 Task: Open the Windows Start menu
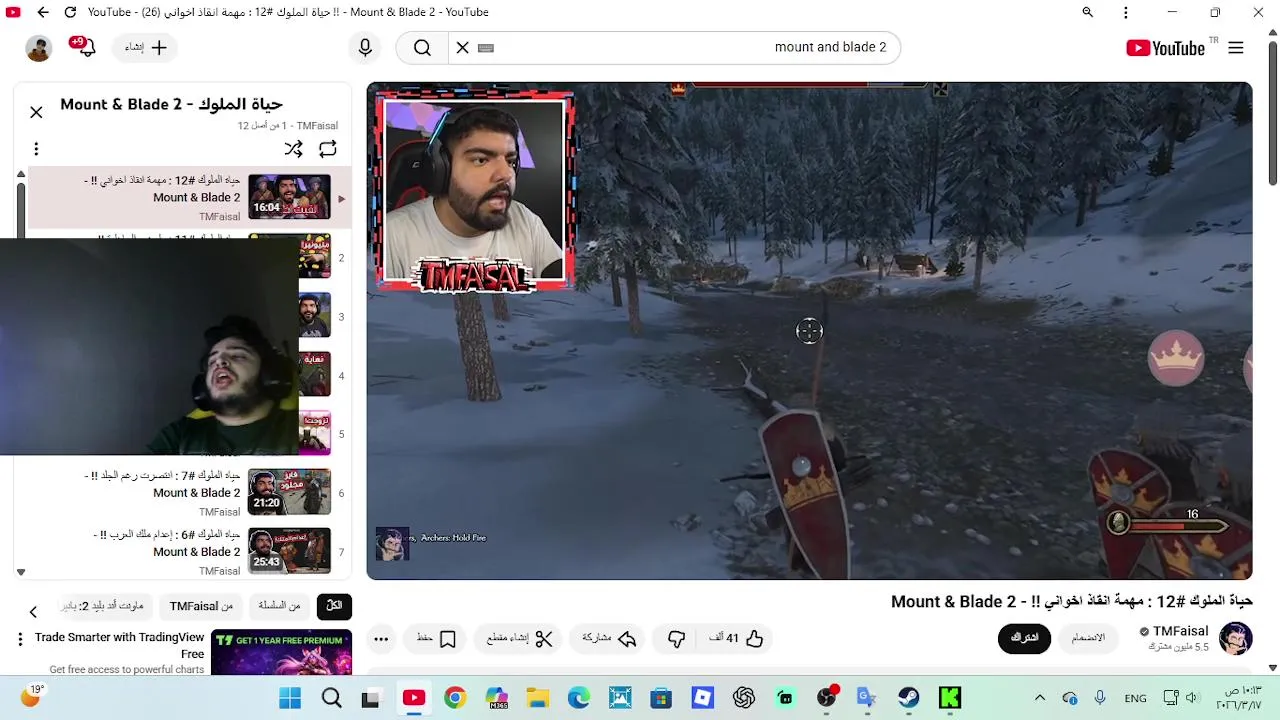pyautogui.click(x=290, y=698)
